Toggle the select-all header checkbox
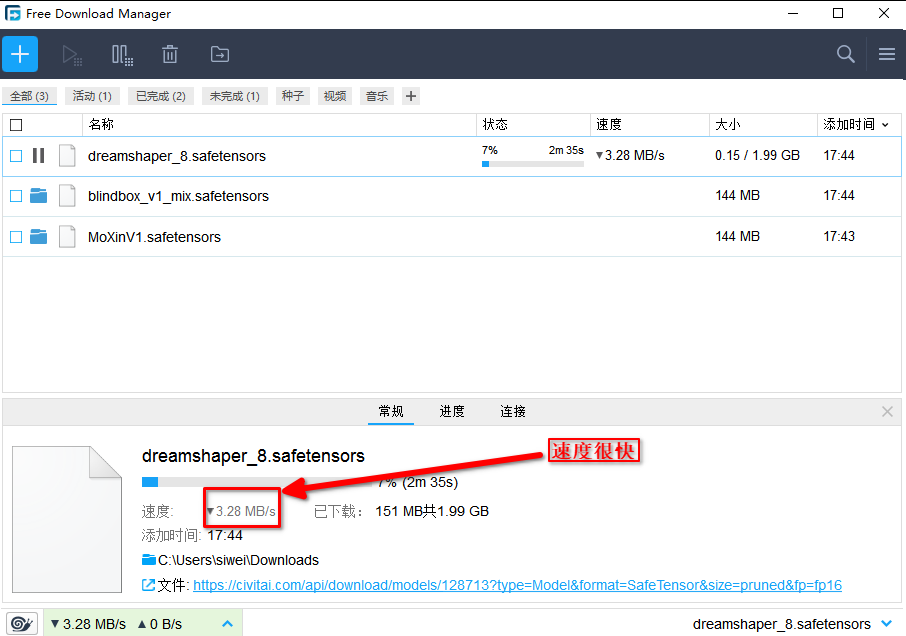Image resolution: width=906 pixels, height=636 pixels. pos(16,125)
